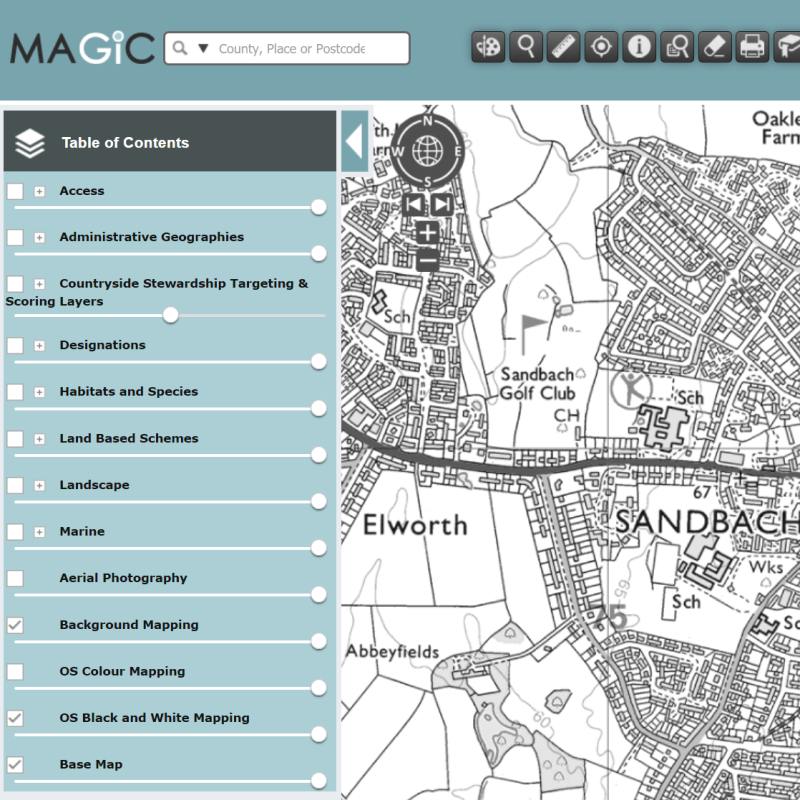Screen dimensions: 800x800
Task: Click the MAGIC logo link
Action: (x=82, y=48)
